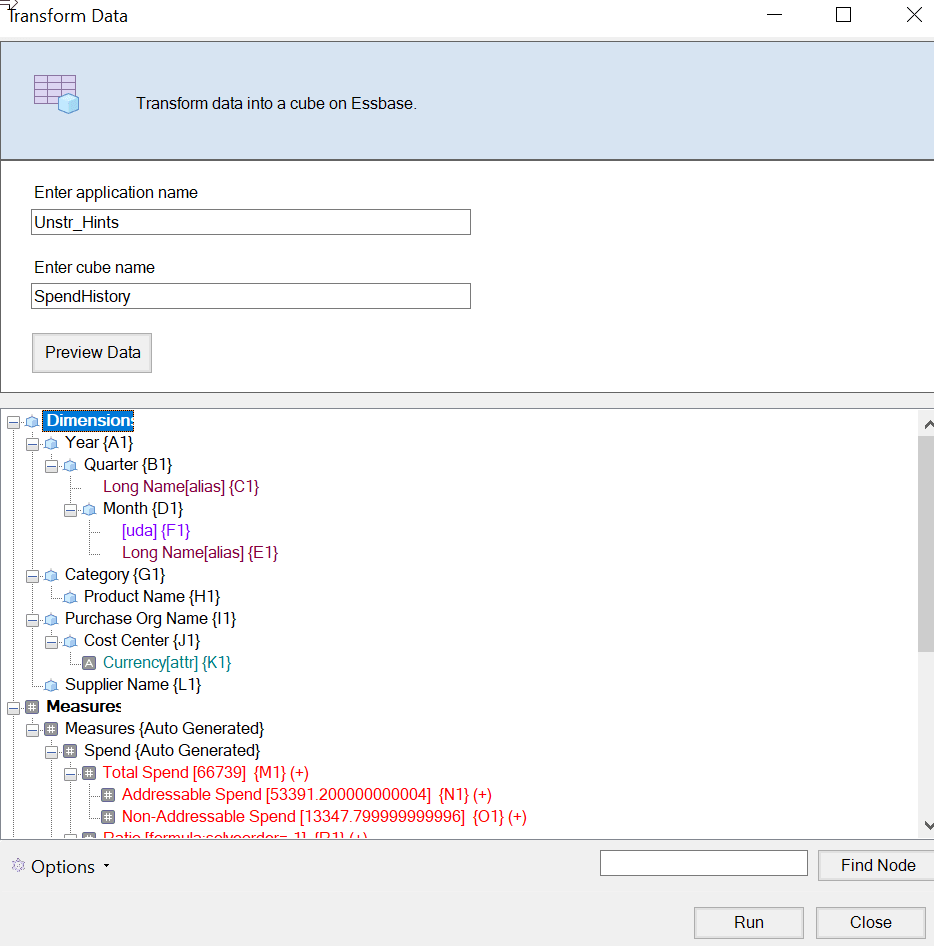Click the attribute icon next to Currency[attr]

coord(88,662)
